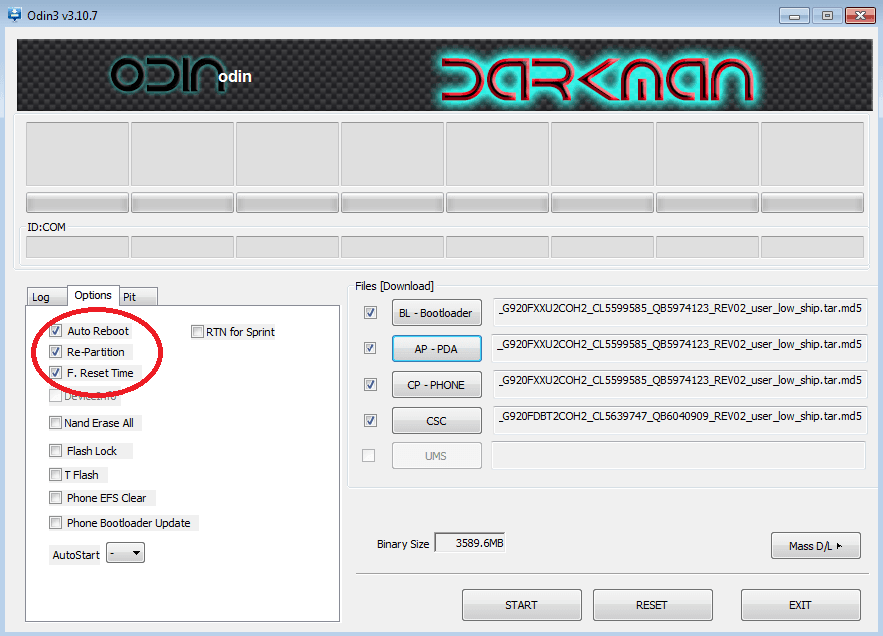Image resolution: width=883 pixels, height=636 pixels.
Task: Click the CP - PHONE button
Action: coord(436,385)
